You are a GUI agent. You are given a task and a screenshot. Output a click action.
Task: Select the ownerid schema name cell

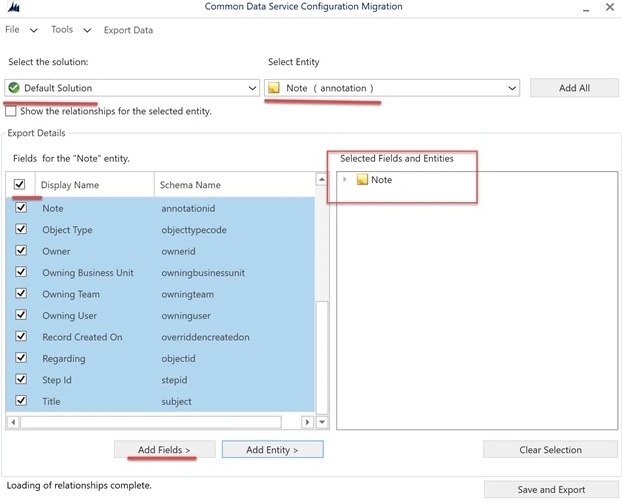pos(178,251)
